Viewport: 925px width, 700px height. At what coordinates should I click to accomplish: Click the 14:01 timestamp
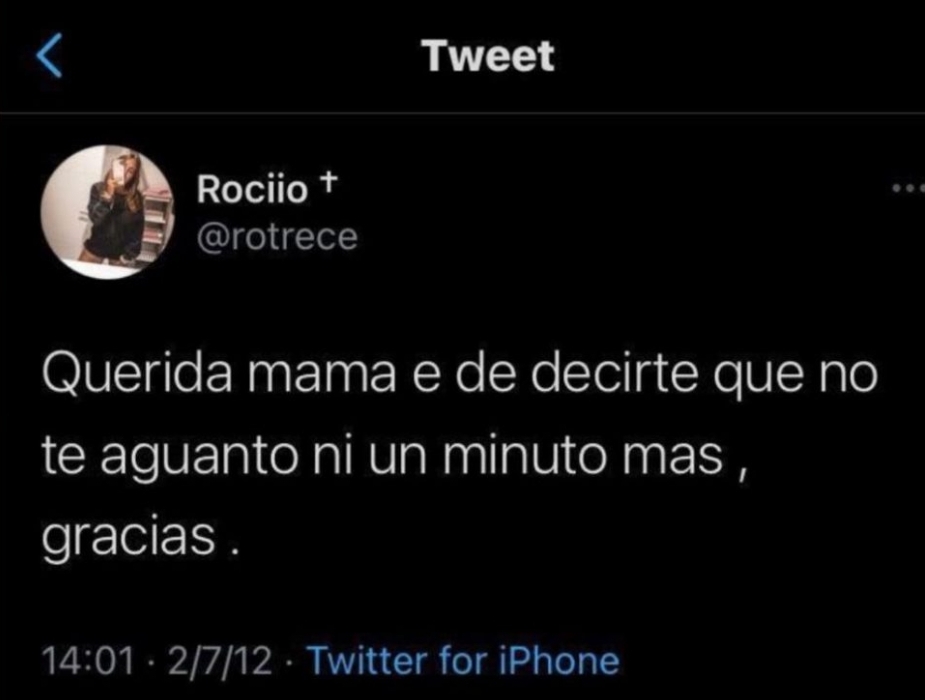click(88, 661)
